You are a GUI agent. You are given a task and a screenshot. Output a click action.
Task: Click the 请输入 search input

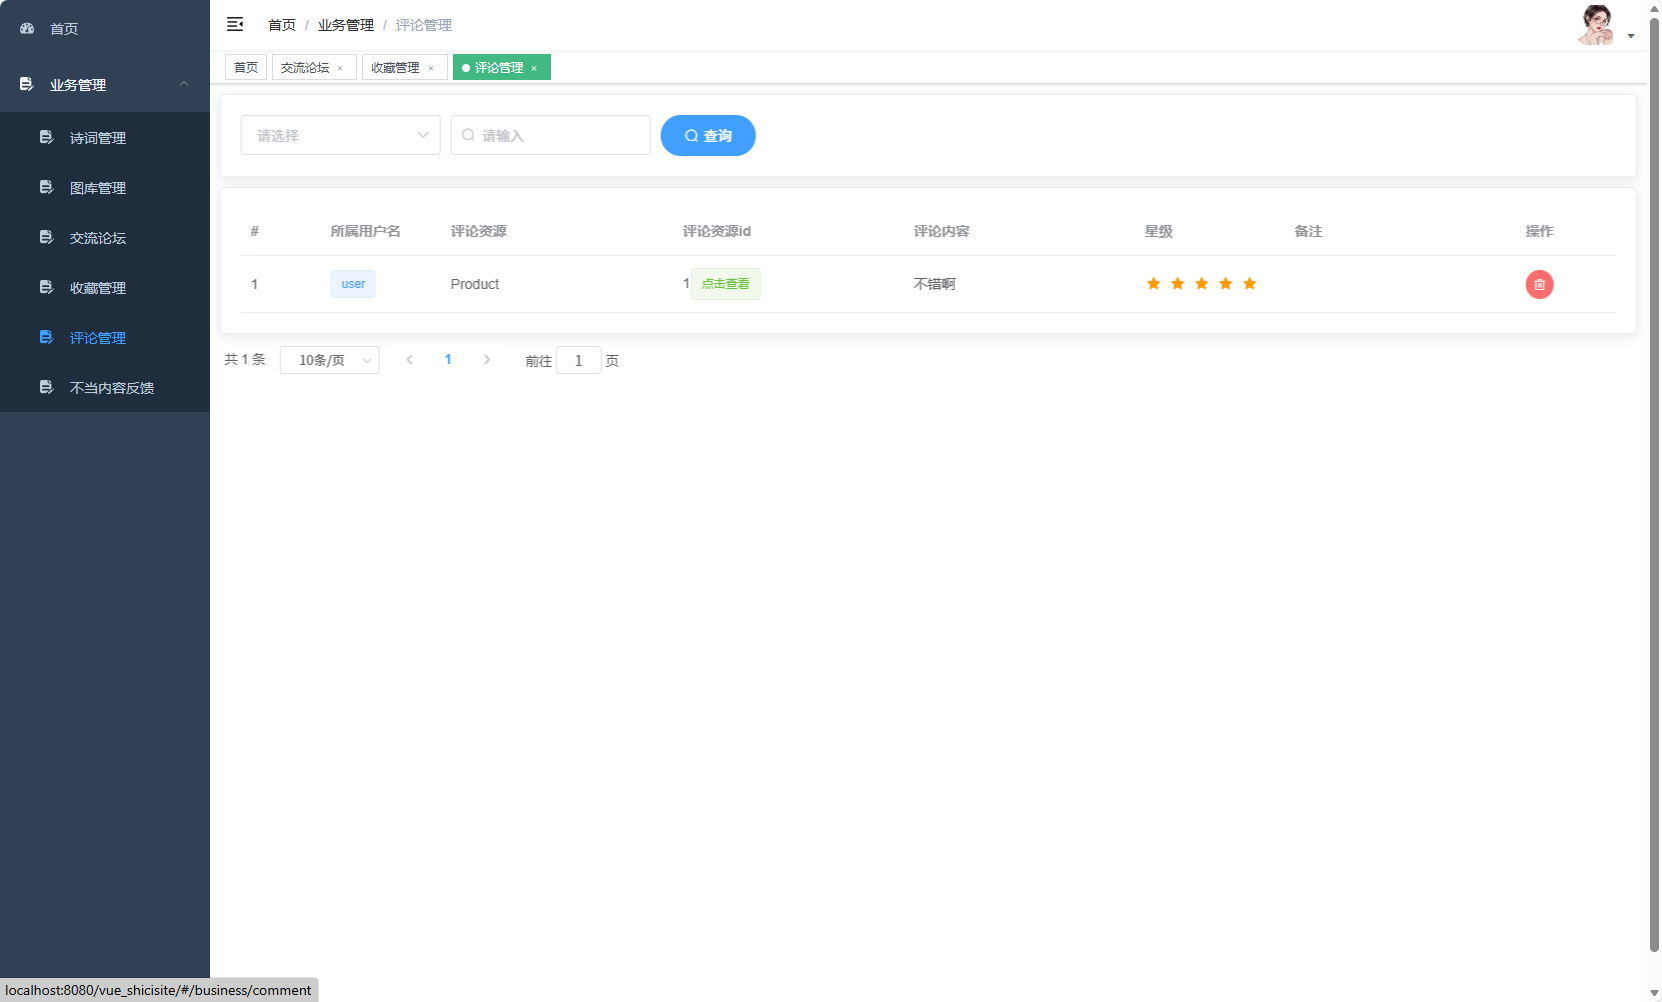tap(550, 135)
